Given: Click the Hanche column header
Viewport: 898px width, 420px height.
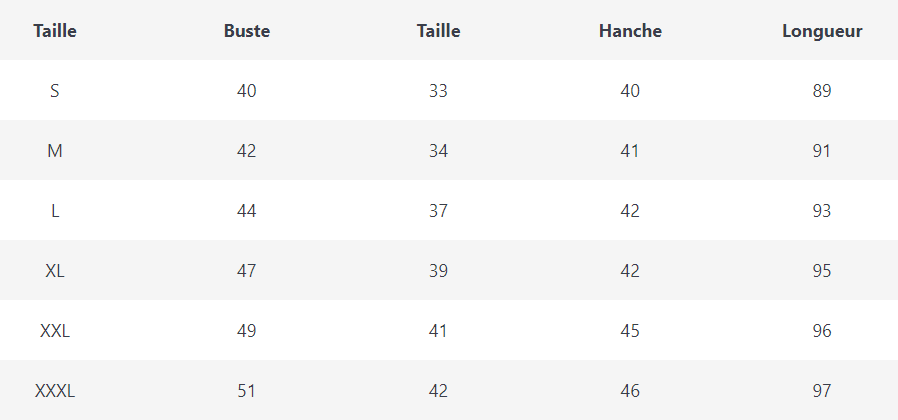Looking at the screenshot, I should [x=630, y=31].
